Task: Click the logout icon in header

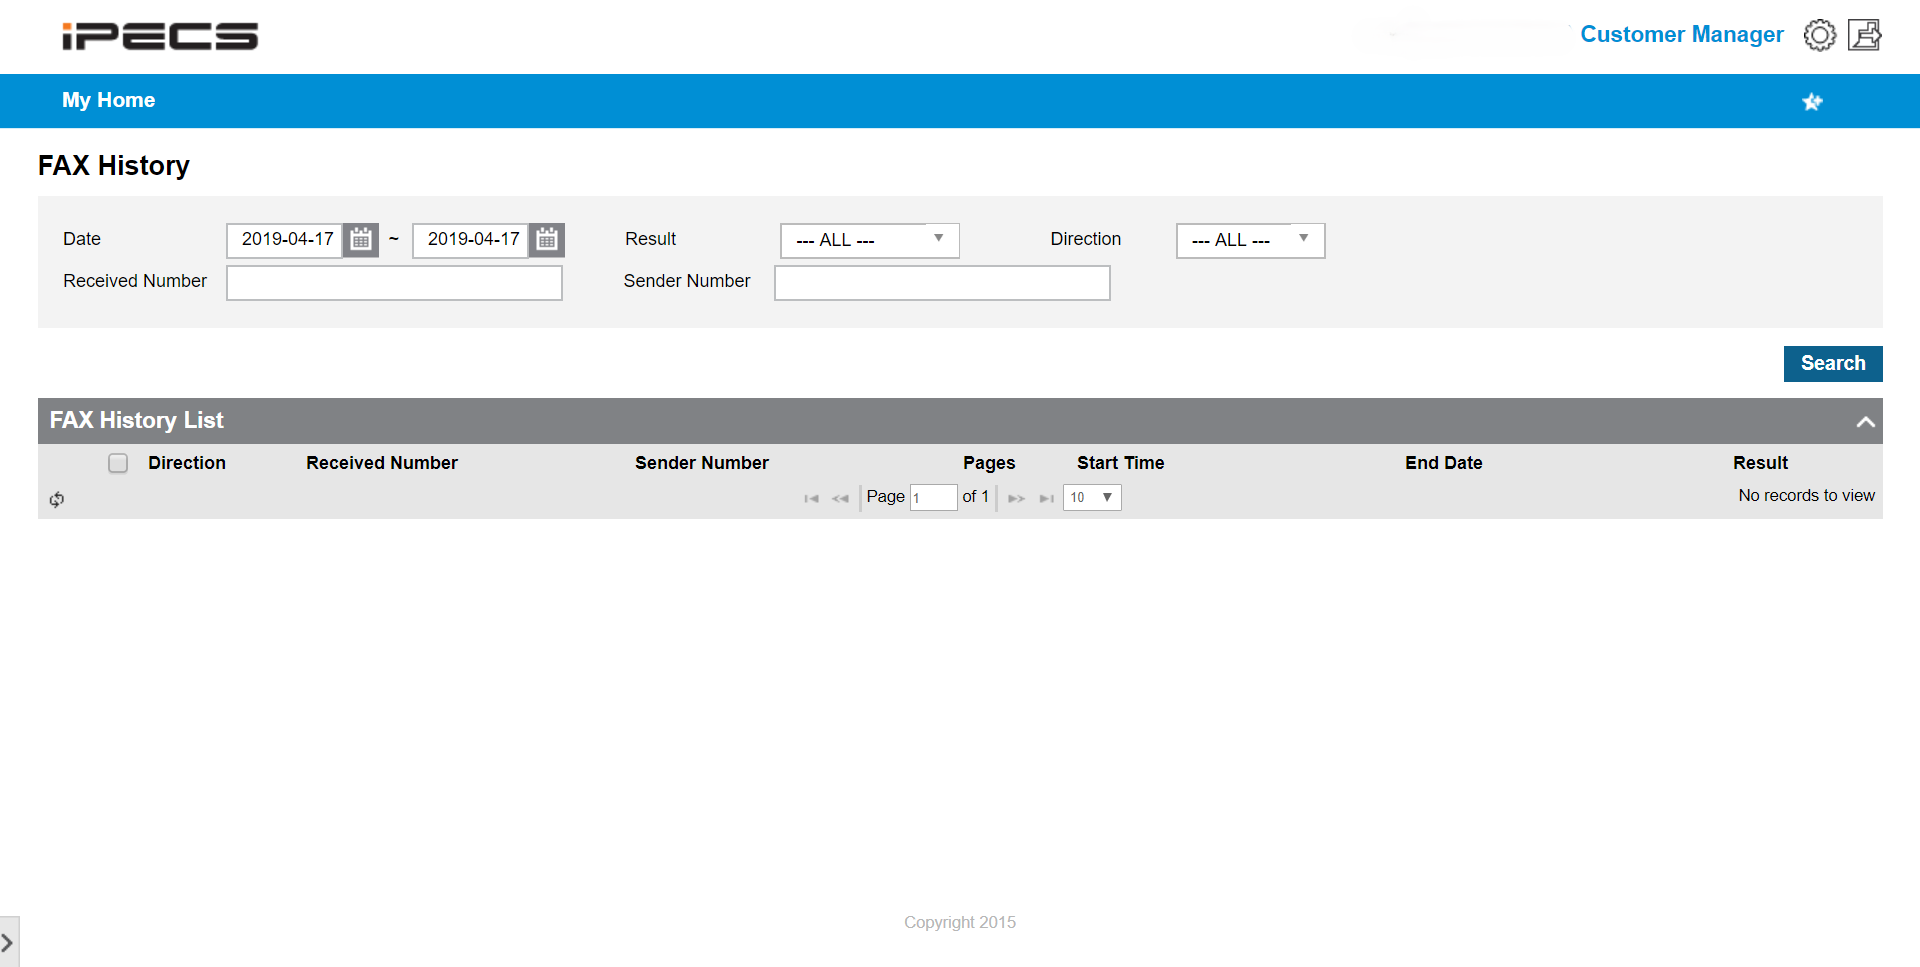Action: pyautogui.click(x=1864, y=35)
